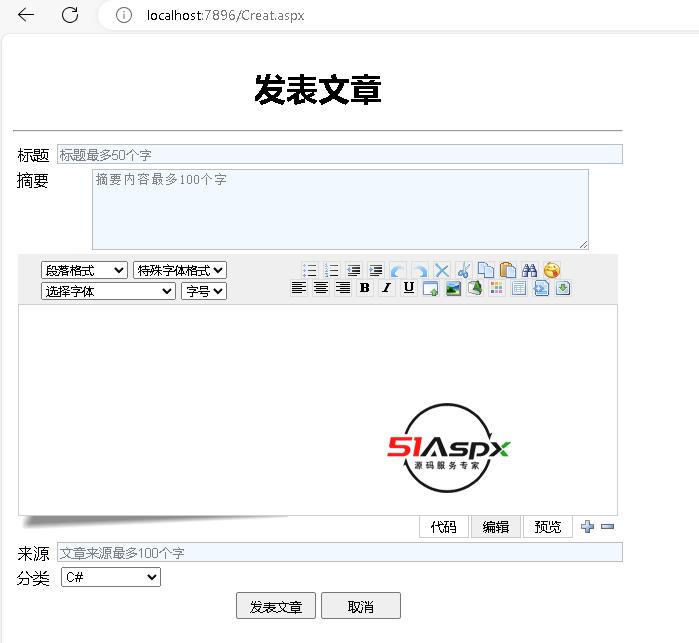Click the address bar URL localhost:7896/Creat.aspx
Screen dimensions: 699x643
(x=225, y=16)
